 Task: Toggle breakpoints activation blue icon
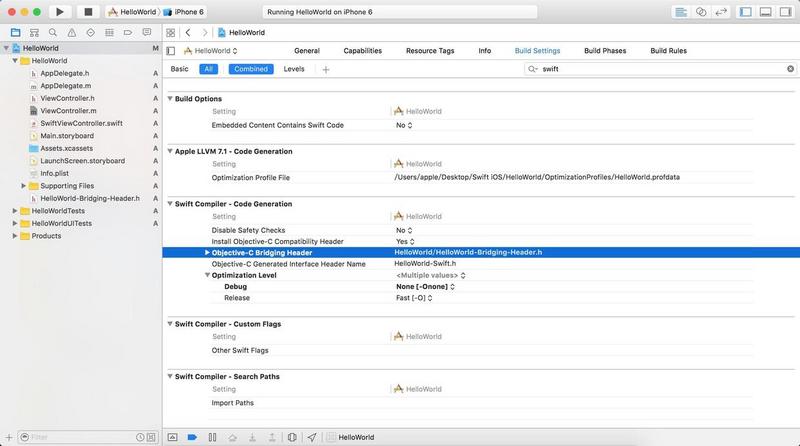click(x=192, y=437)
